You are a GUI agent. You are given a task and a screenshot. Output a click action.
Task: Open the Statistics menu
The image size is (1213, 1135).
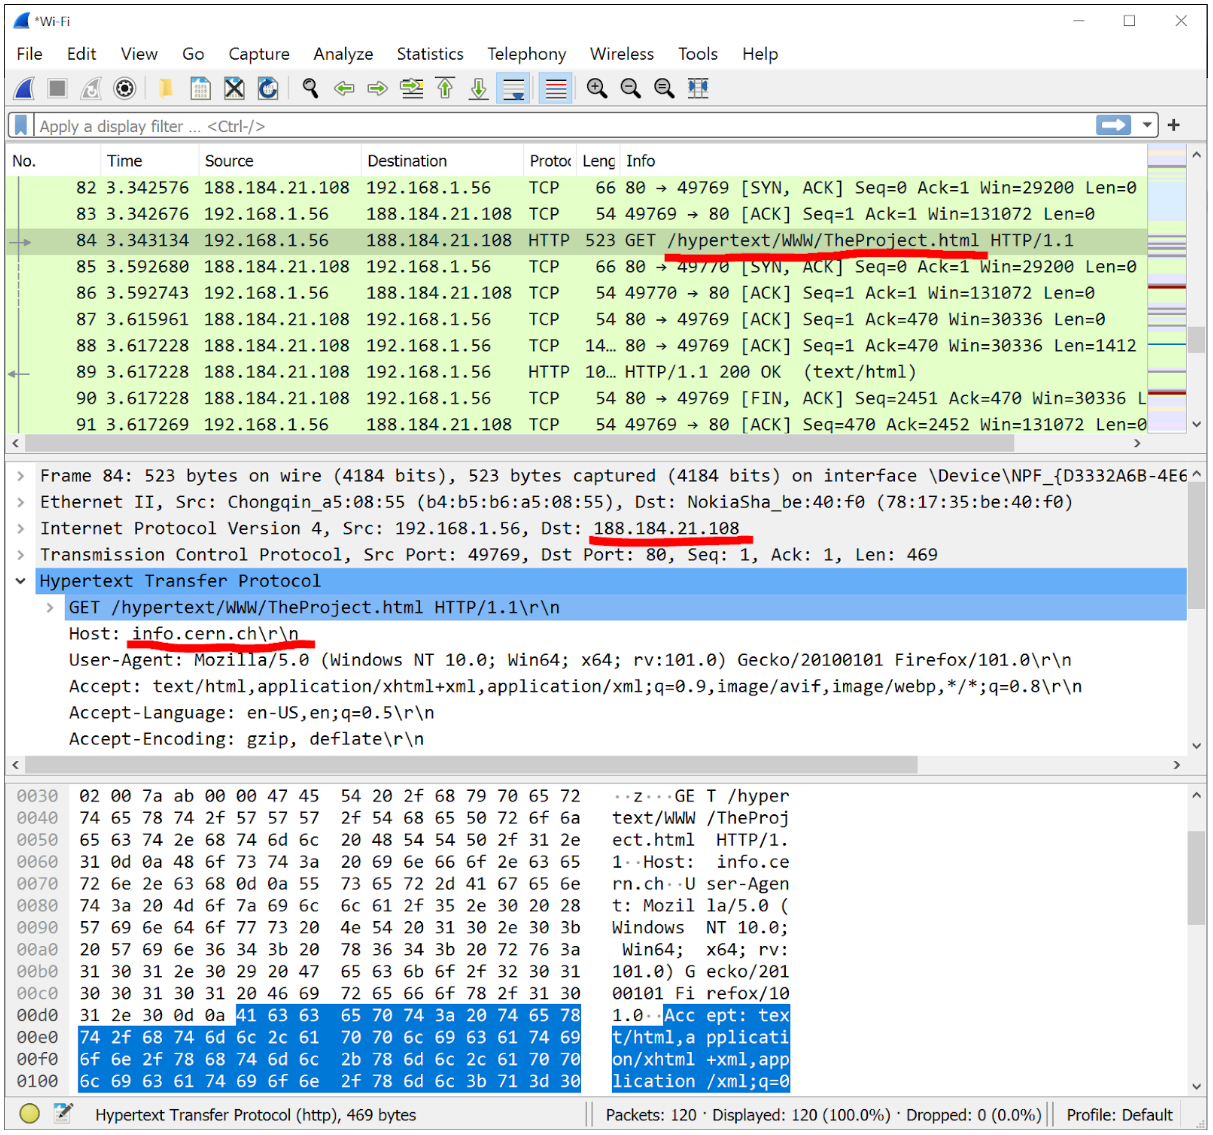point(430,54)
